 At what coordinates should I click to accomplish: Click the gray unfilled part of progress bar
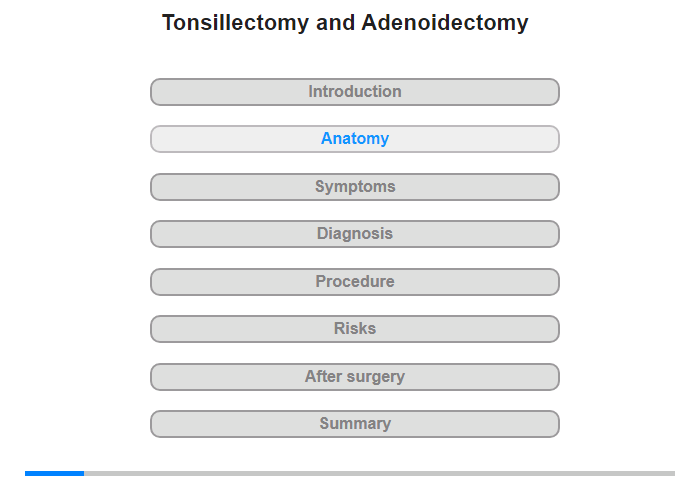click(379, 473)
